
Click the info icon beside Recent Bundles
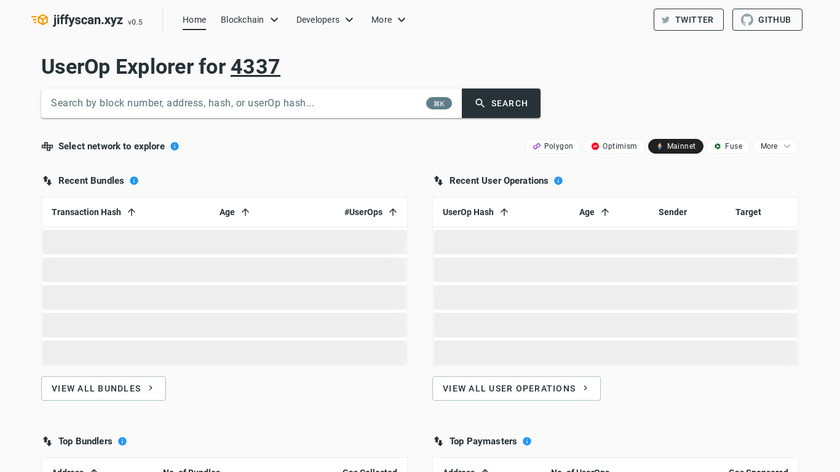coord(134,181)
